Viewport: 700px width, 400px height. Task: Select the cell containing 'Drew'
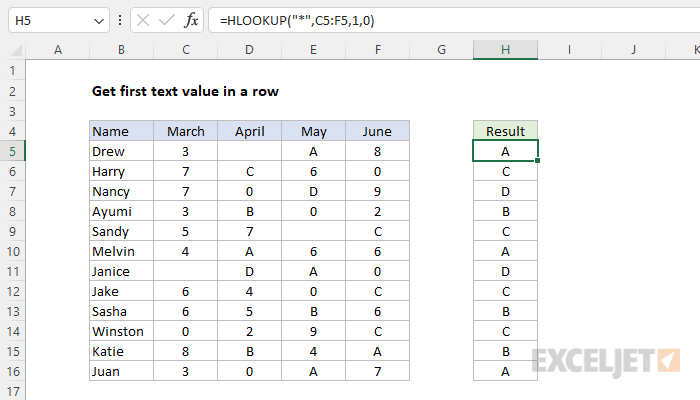(121, 151)
